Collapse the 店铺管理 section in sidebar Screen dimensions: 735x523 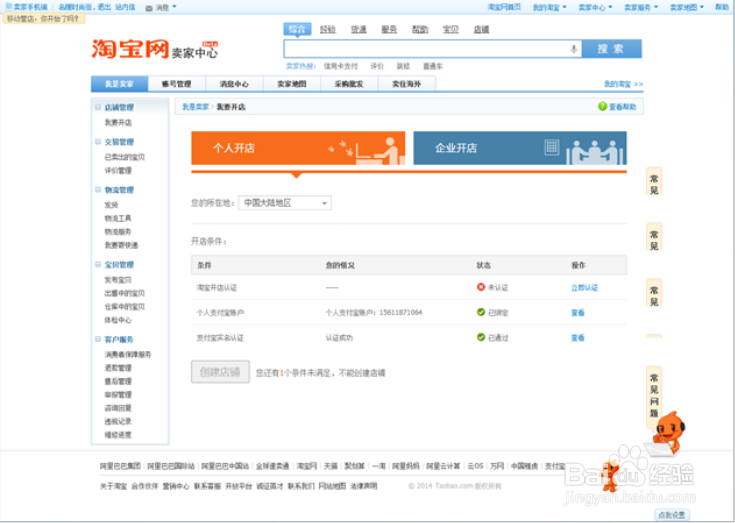pyautogui.click(x=98, y=107)
